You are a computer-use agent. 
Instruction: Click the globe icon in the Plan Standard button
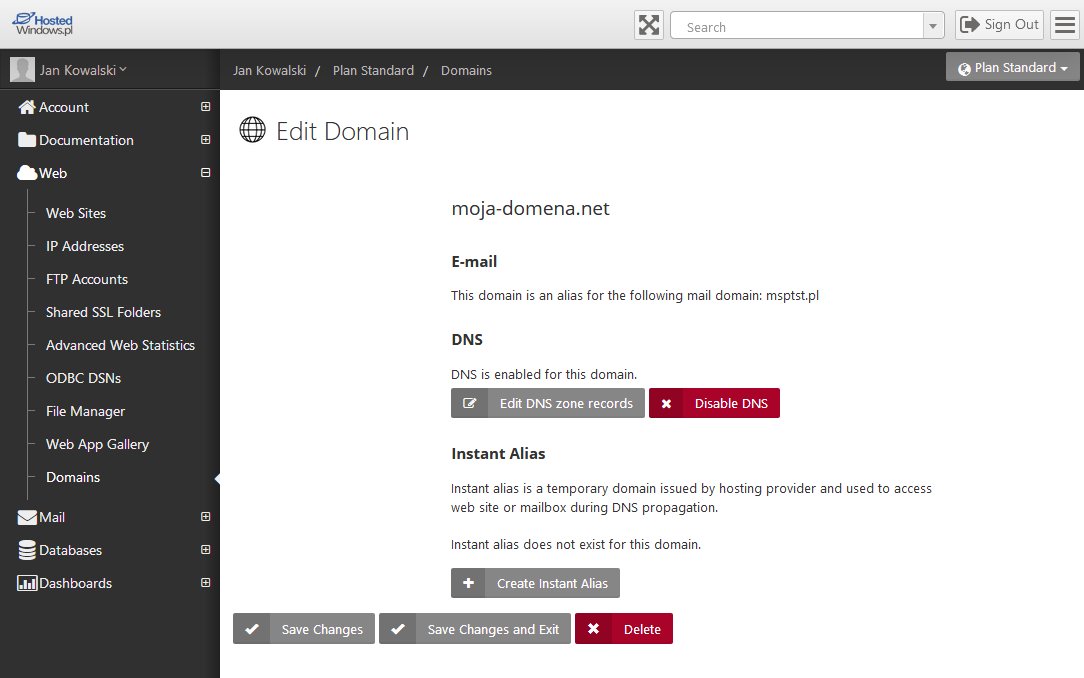pyautogui.click(x=964, y=68)
